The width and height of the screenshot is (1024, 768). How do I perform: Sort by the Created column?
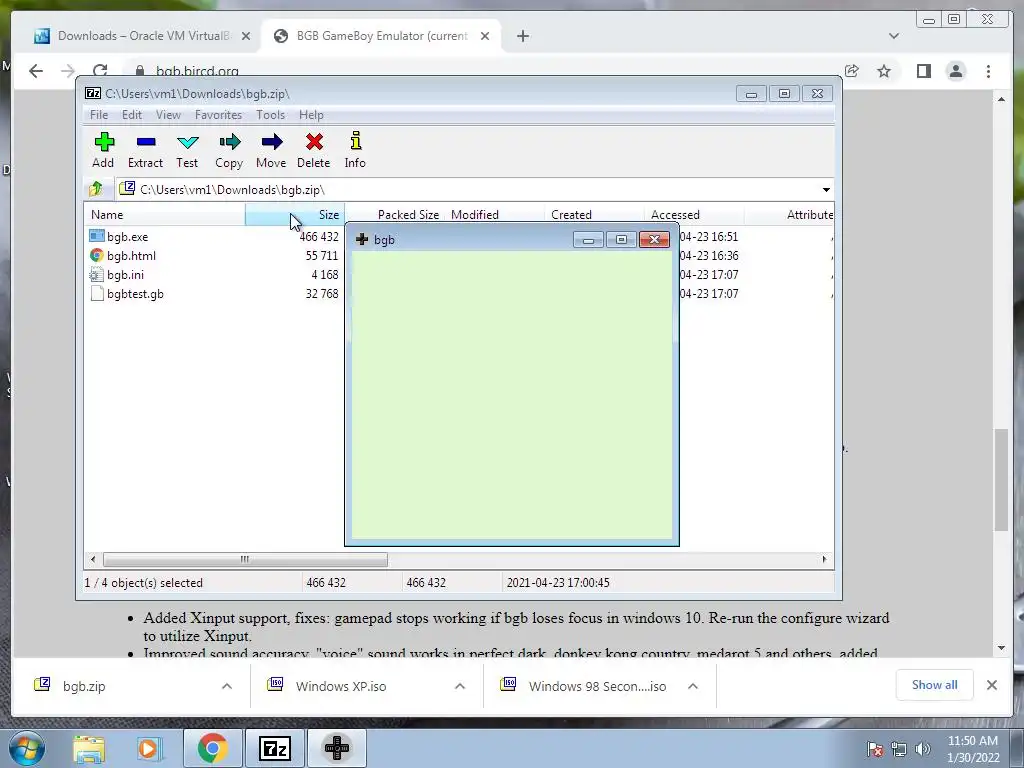(x=594, y=214)
